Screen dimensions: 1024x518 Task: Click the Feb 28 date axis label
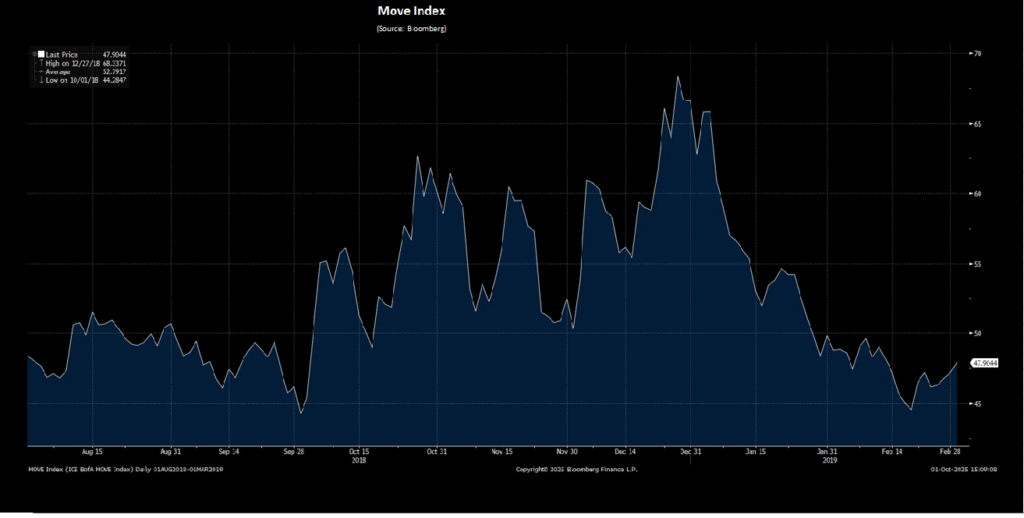pyautogui.click(x=948, y=452)
